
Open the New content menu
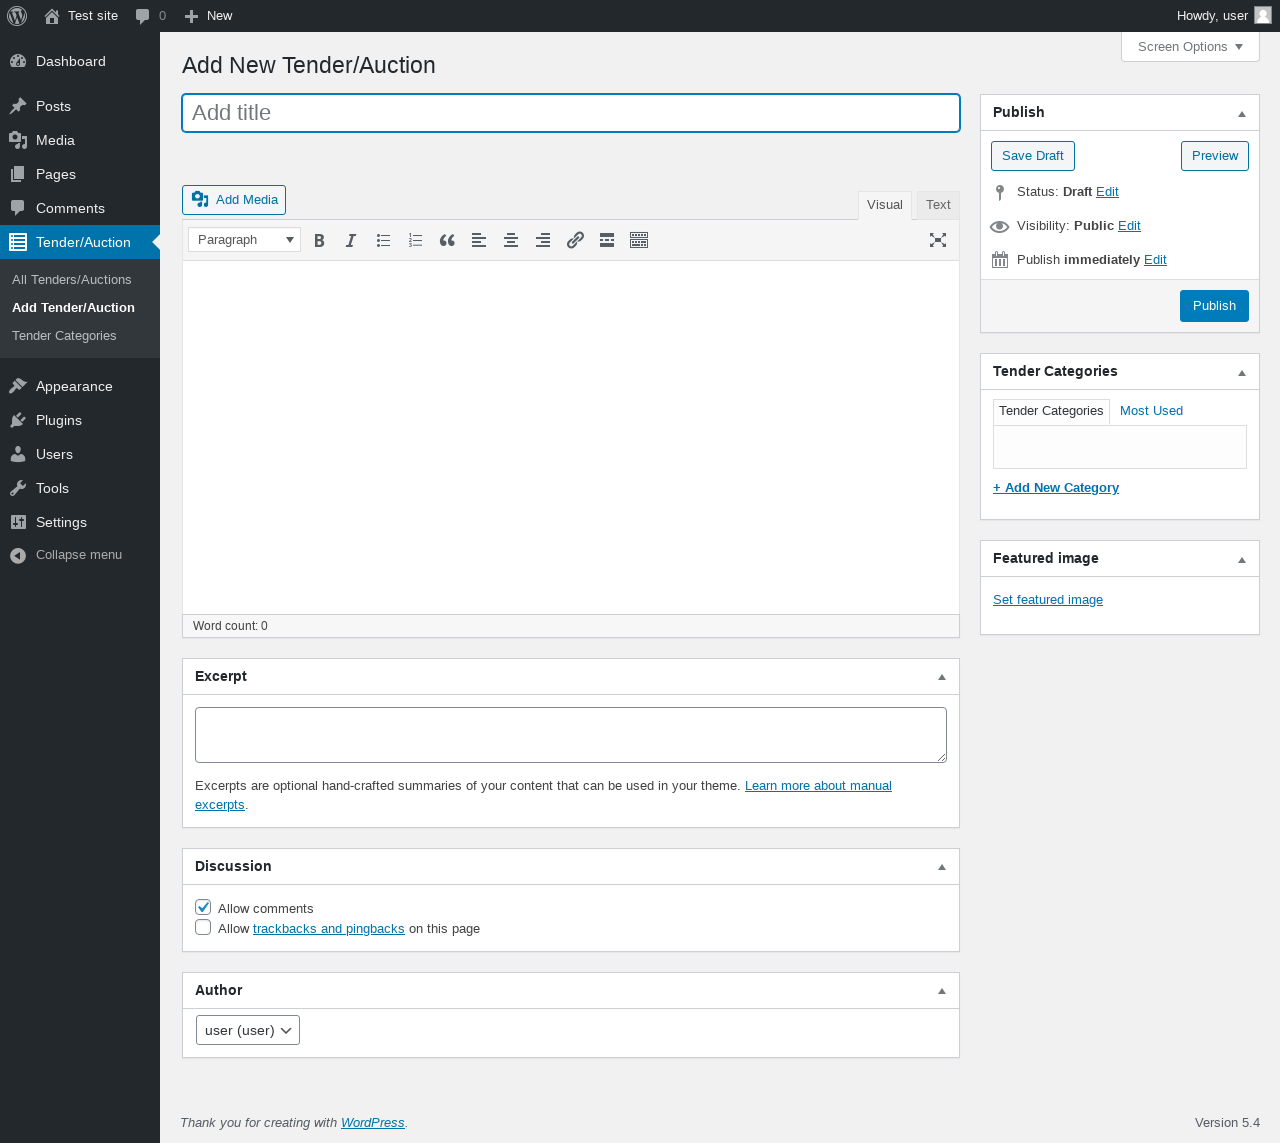[208, 16]
